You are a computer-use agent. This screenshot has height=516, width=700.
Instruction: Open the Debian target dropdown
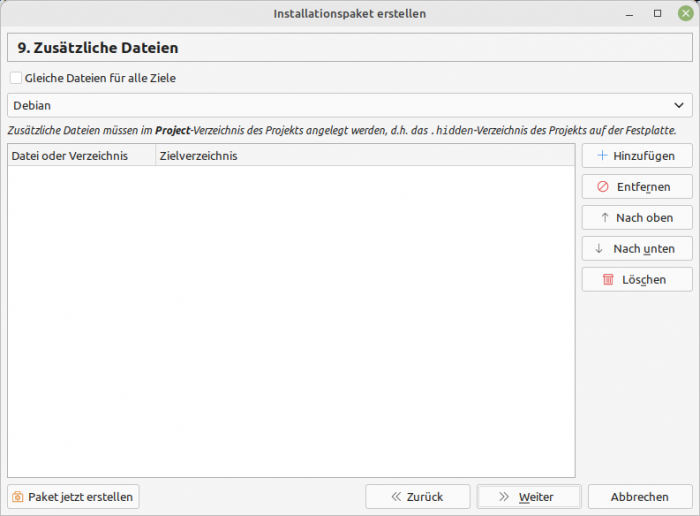tap(349, 105)
